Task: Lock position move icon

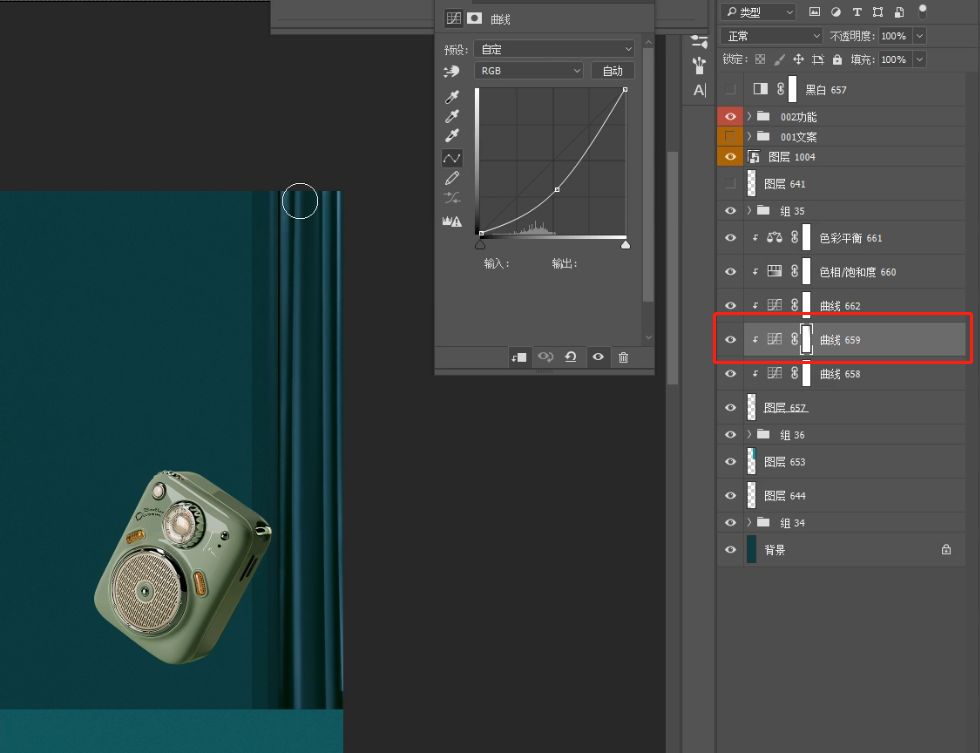Action: pyautogui.click(x=798, y=59)
